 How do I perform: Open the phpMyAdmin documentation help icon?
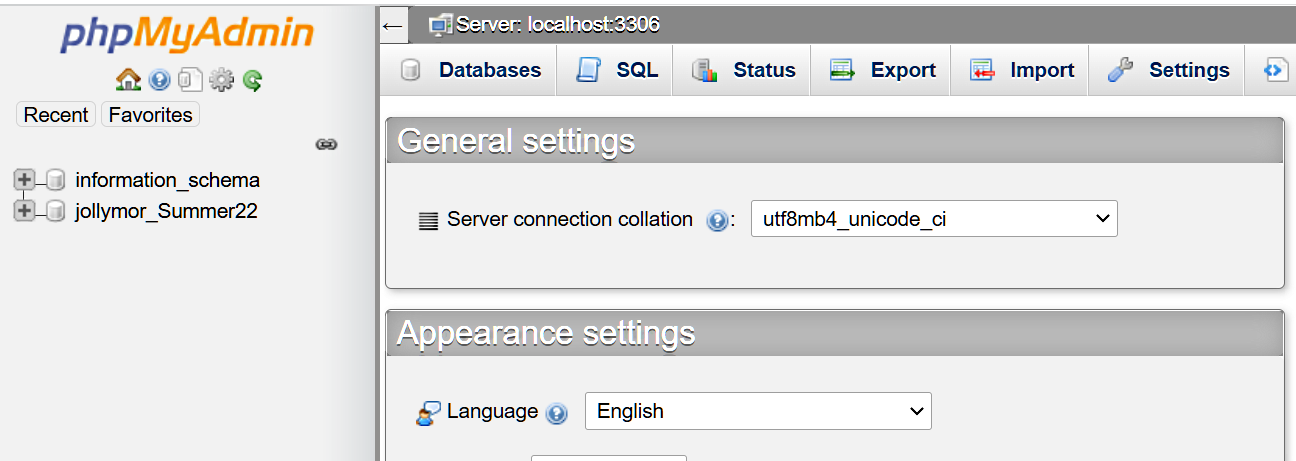pos(159,80)
